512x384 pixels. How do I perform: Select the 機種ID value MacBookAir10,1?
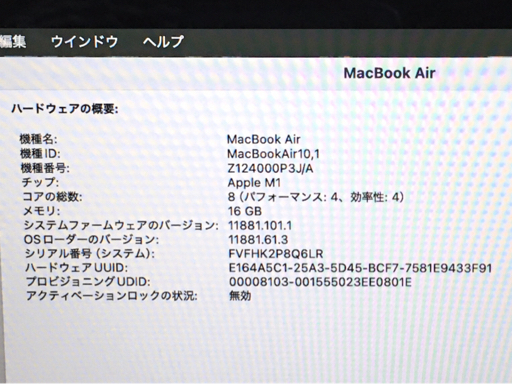273,154
